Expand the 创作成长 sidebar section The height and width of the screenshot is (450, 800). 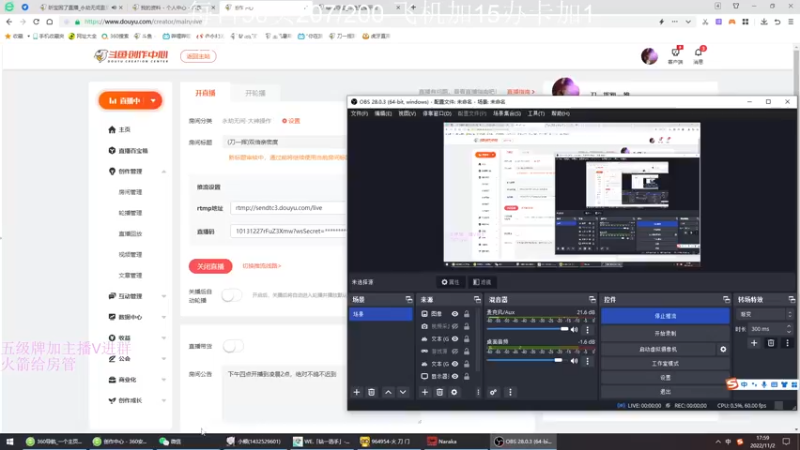164,401
